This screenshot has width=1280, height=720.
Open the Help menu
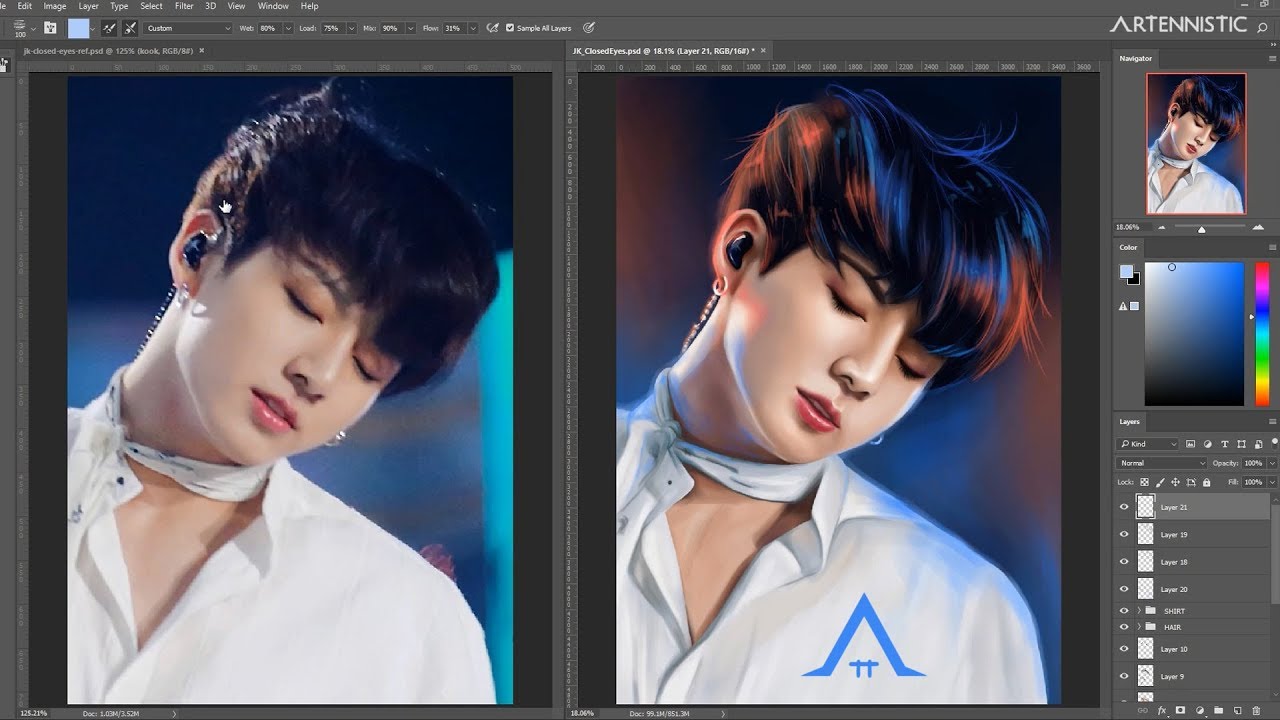point(309,6)
